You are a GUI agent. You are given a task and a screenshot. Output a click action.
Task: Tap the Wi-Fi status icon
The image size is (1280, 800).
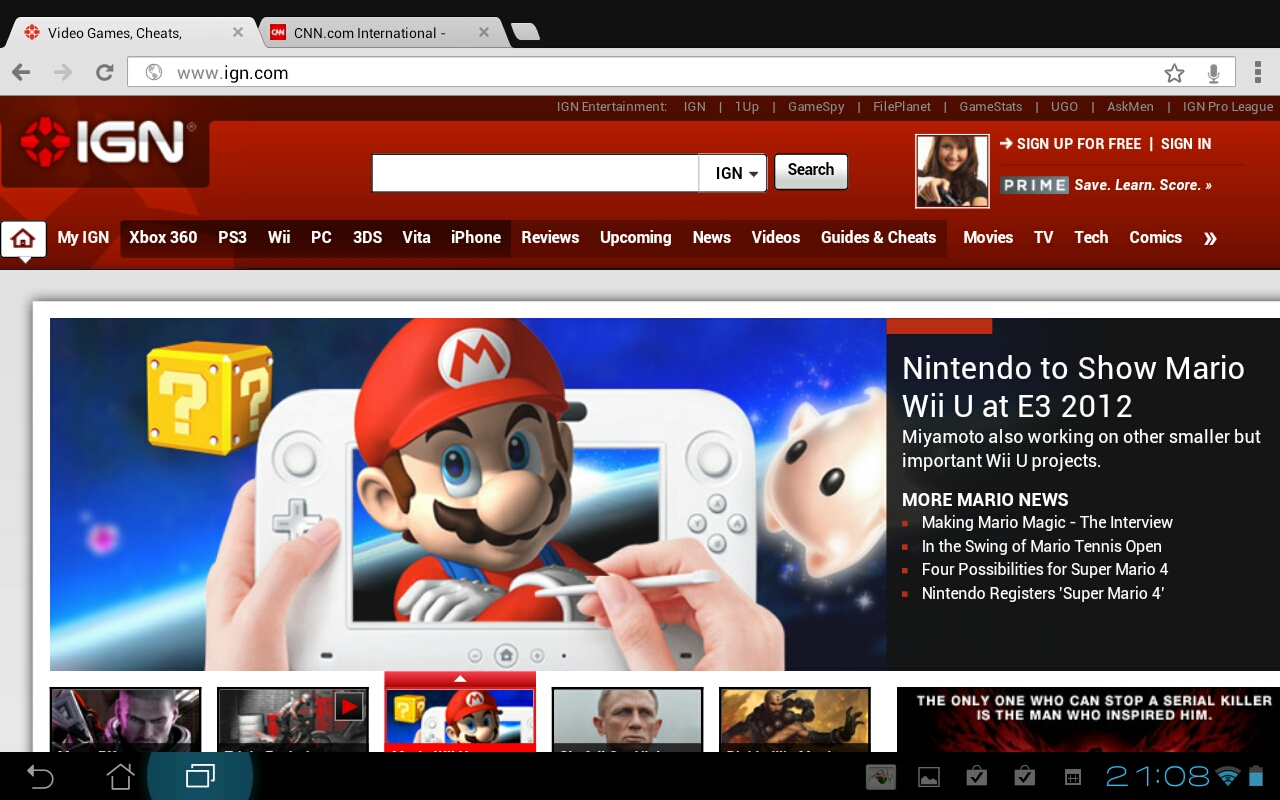tap(1227, 776)
